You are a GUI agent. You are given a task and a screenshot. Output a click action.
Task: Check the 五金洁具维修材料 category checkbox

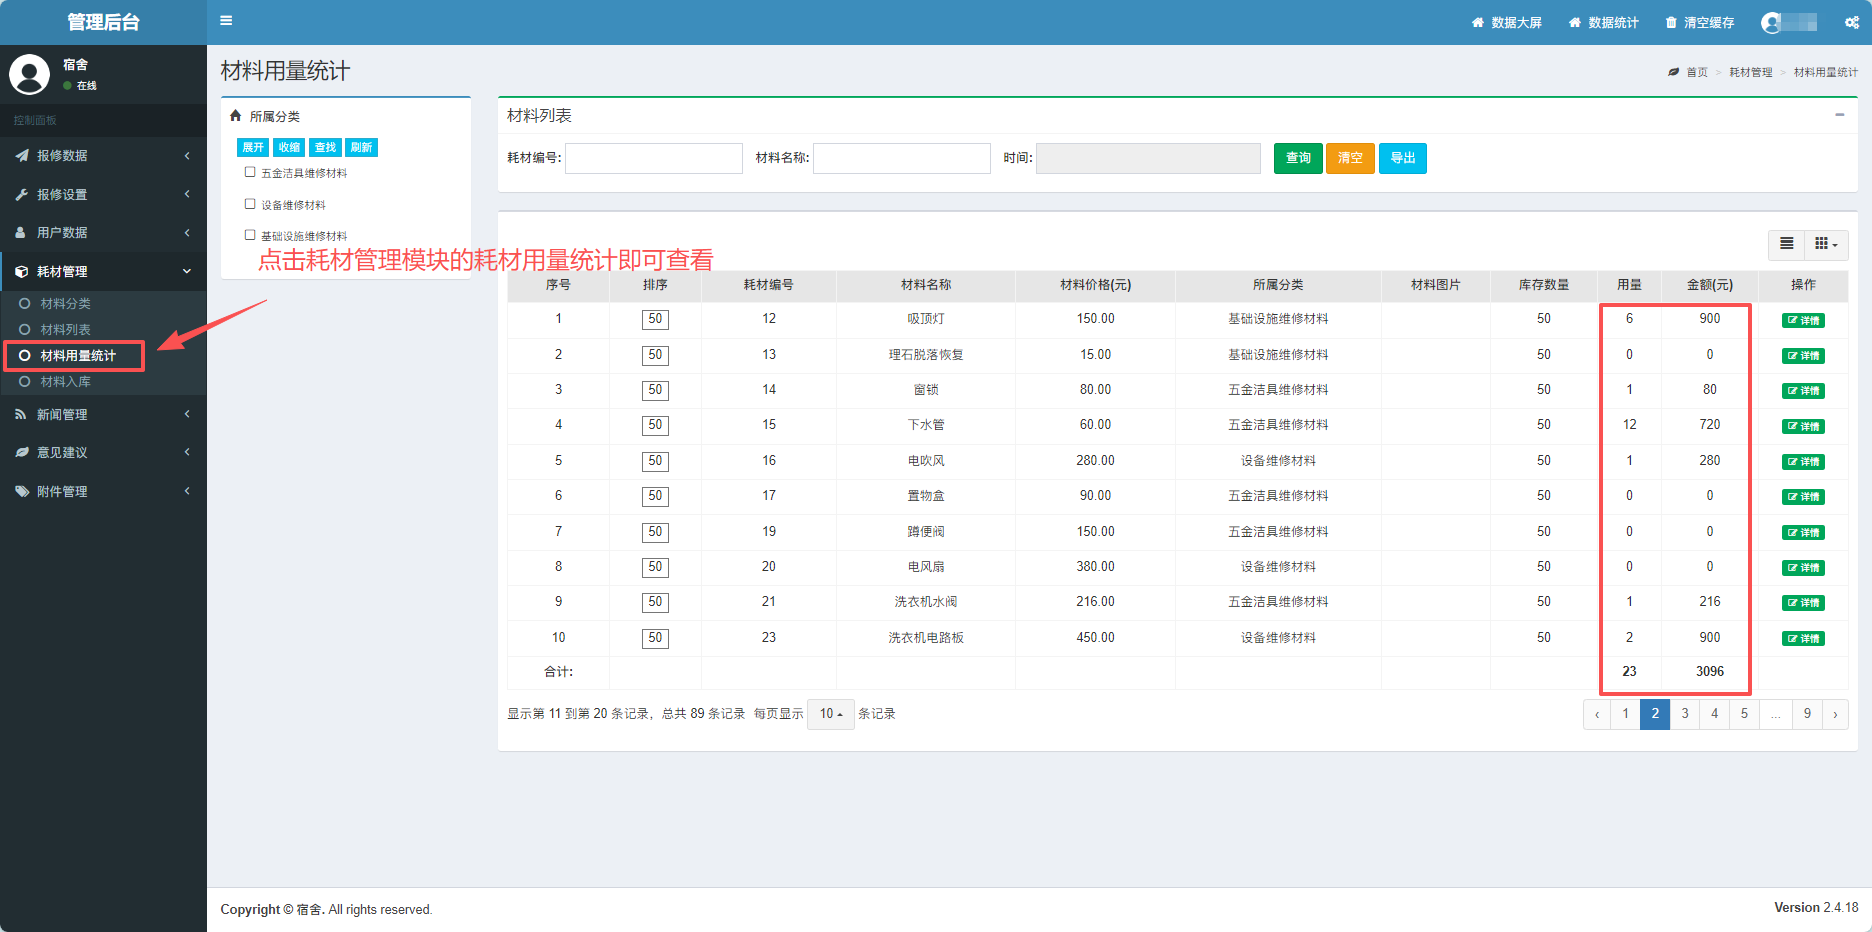(x=250, y=172)
